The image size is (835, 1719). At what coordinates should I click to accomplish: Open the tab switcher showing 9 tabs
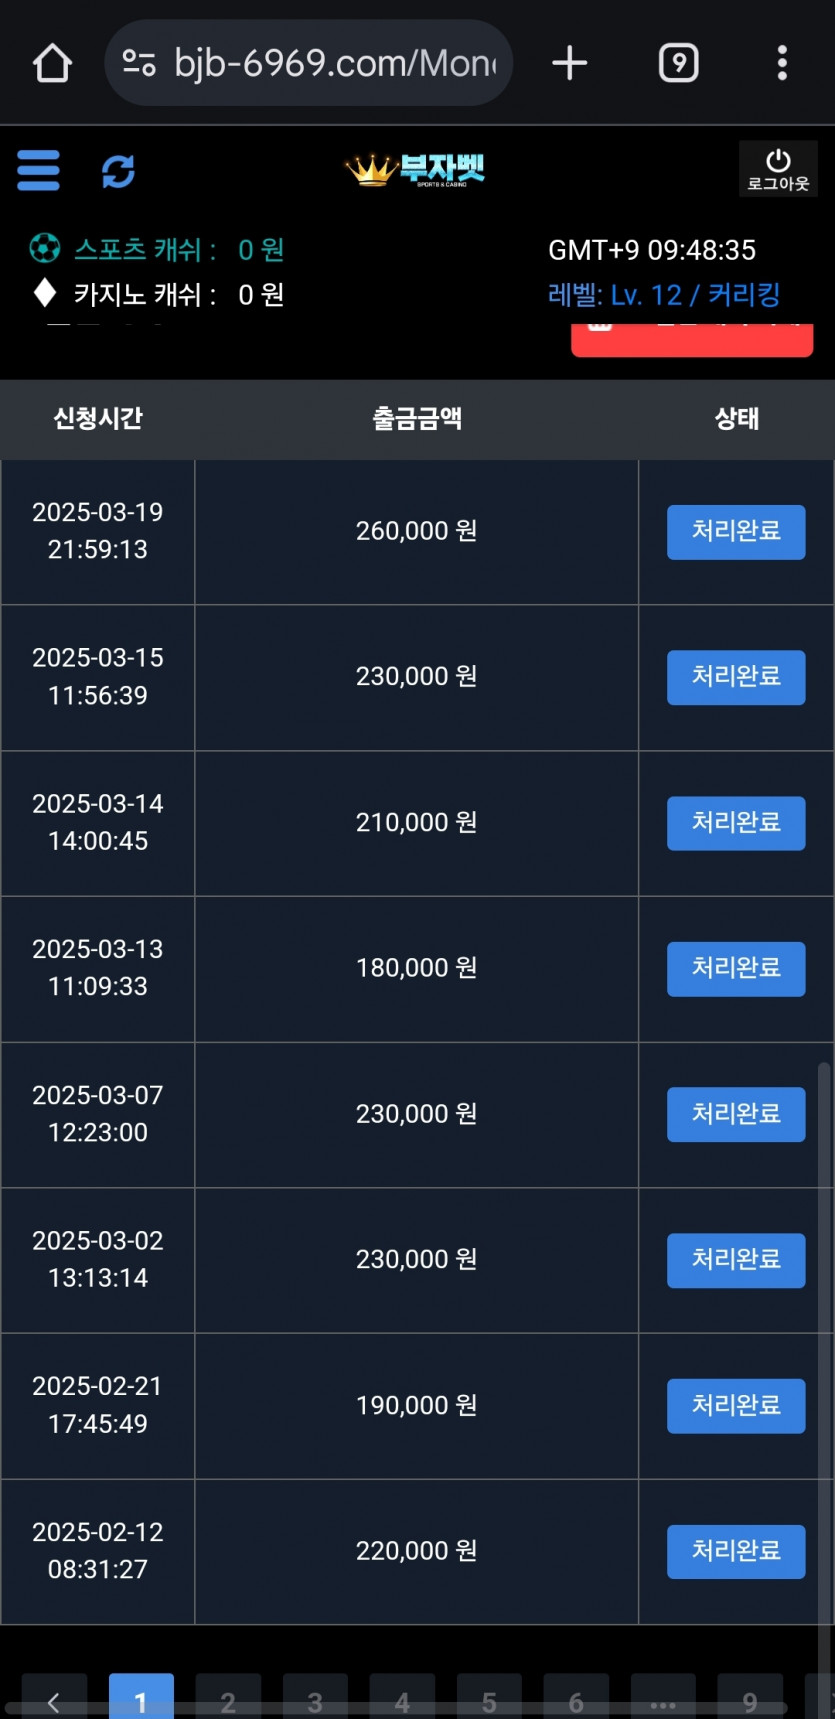click(x=678, y=63)
